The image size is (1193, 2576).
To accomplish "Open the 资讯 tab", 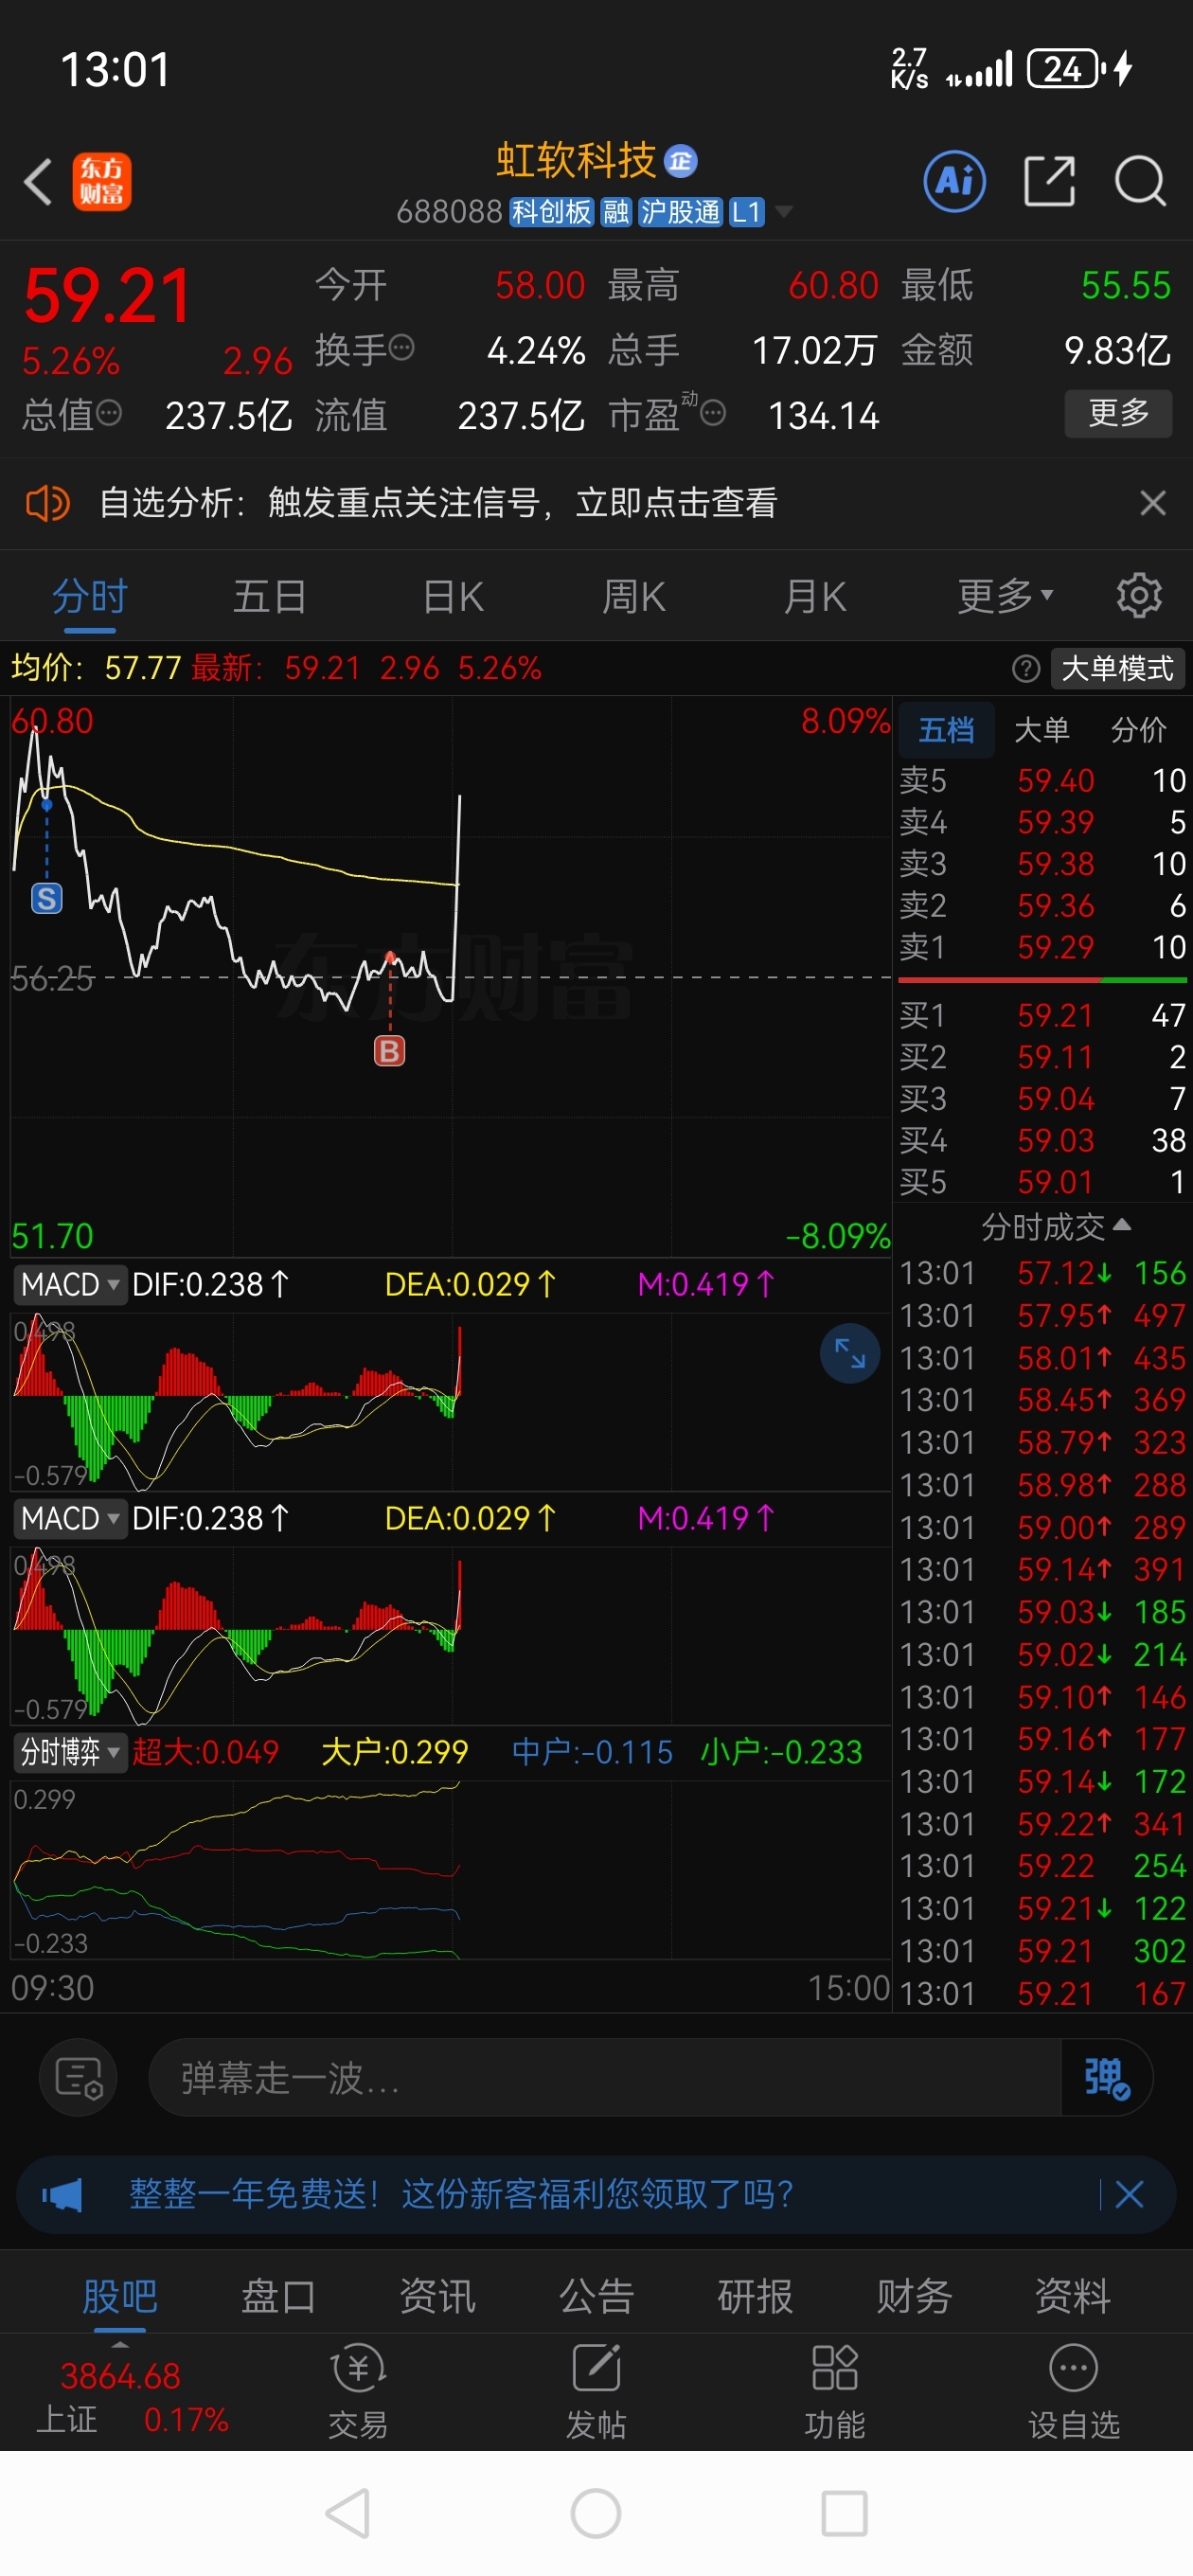I will click(438, 2296).
